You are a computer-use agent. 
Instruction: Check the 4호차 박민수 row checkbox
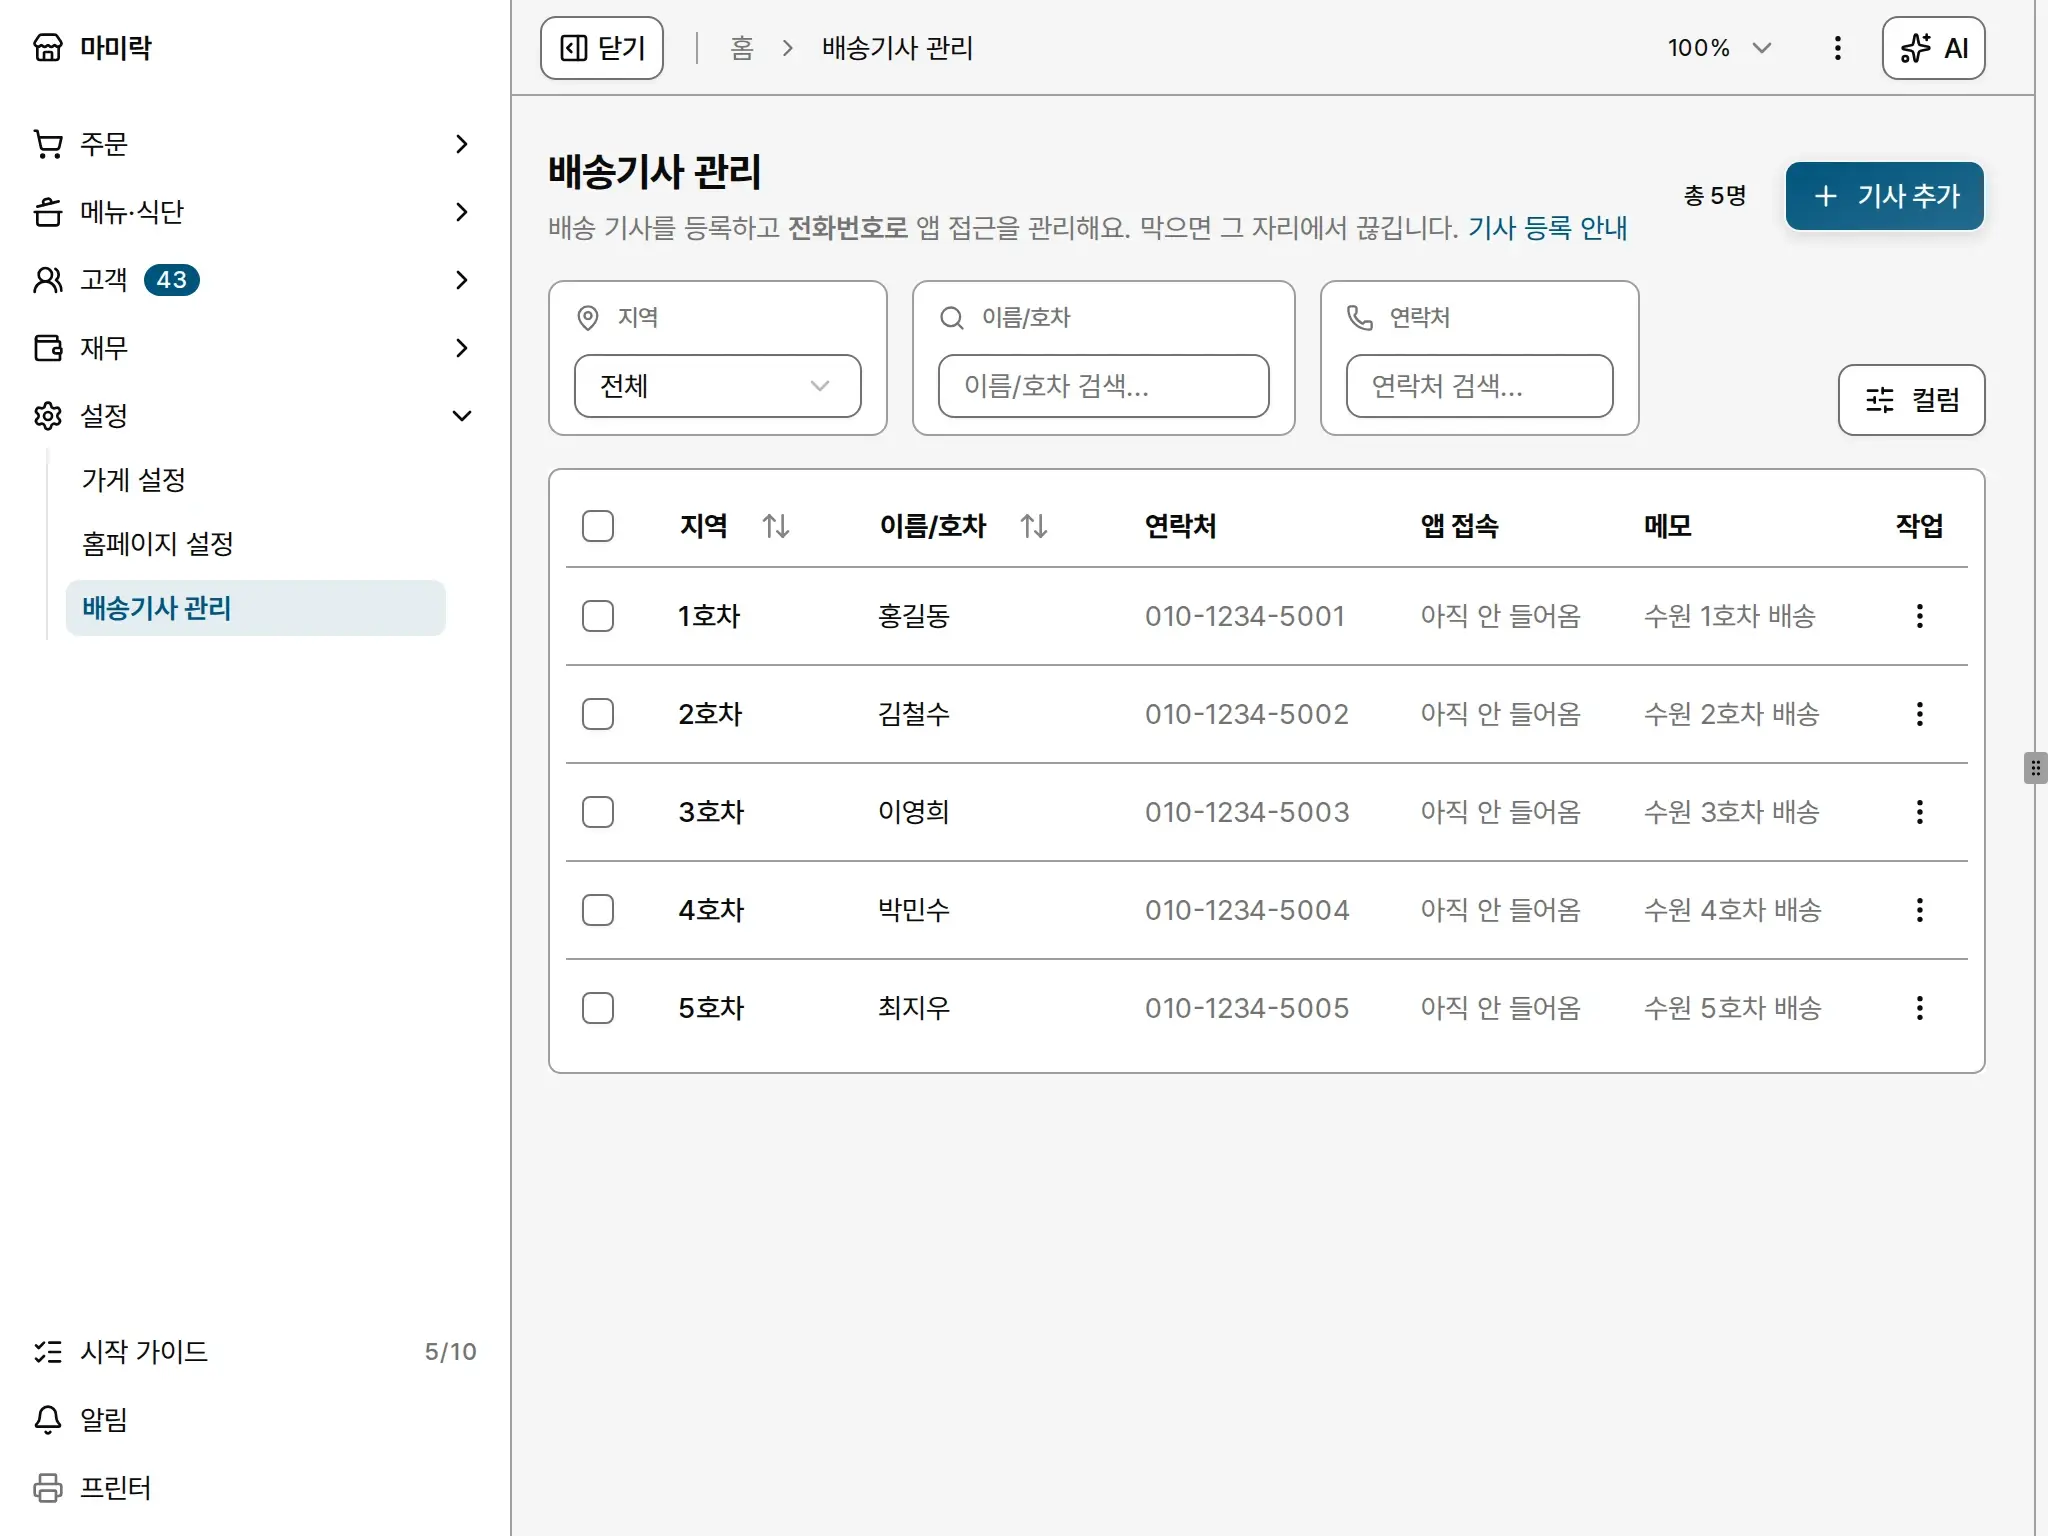pos(598,910)
